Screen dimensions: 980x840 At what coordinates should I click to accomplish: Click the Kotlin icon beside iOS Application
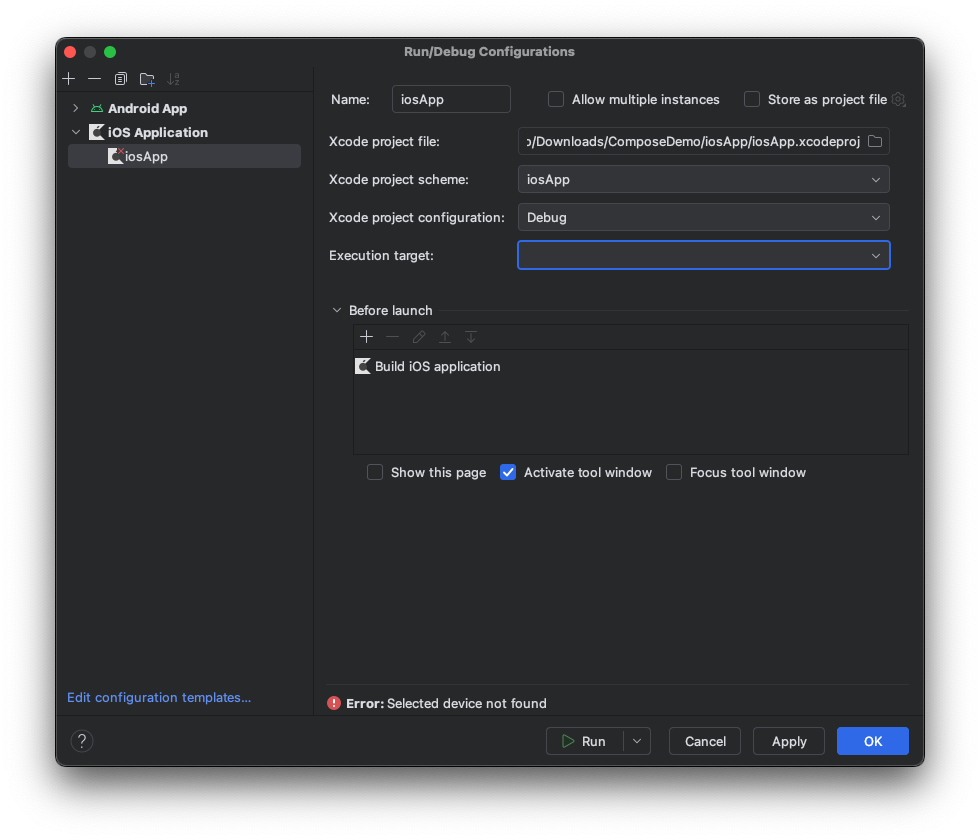pyautogui.click(x=97, y=132)
